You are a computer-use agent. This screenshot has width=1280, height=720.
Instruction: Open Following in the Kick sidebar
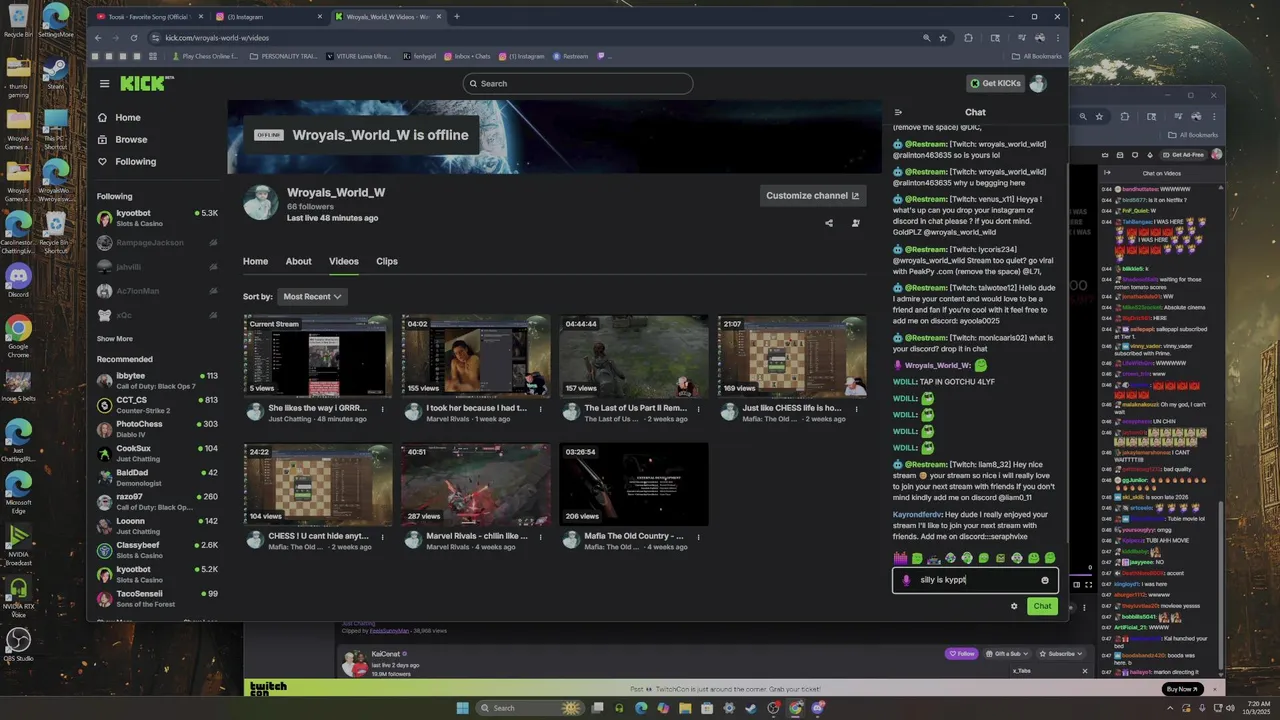pos(135,162)
